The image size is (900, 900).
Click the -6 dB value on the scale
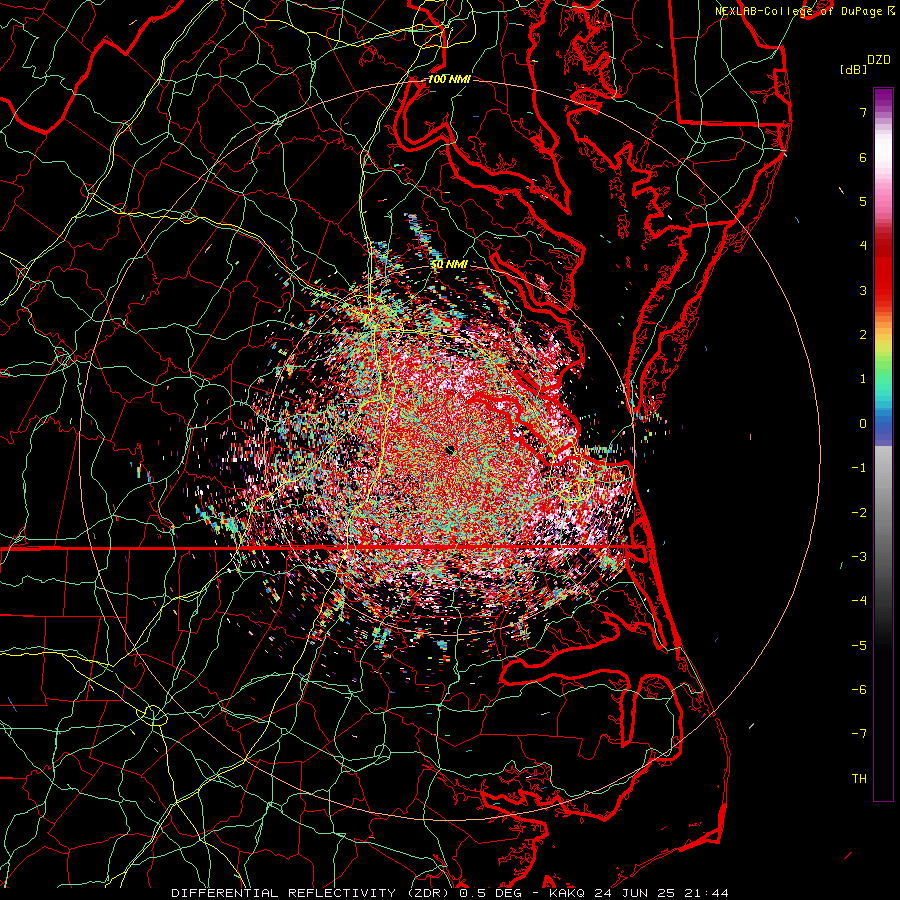click(859, 690)
